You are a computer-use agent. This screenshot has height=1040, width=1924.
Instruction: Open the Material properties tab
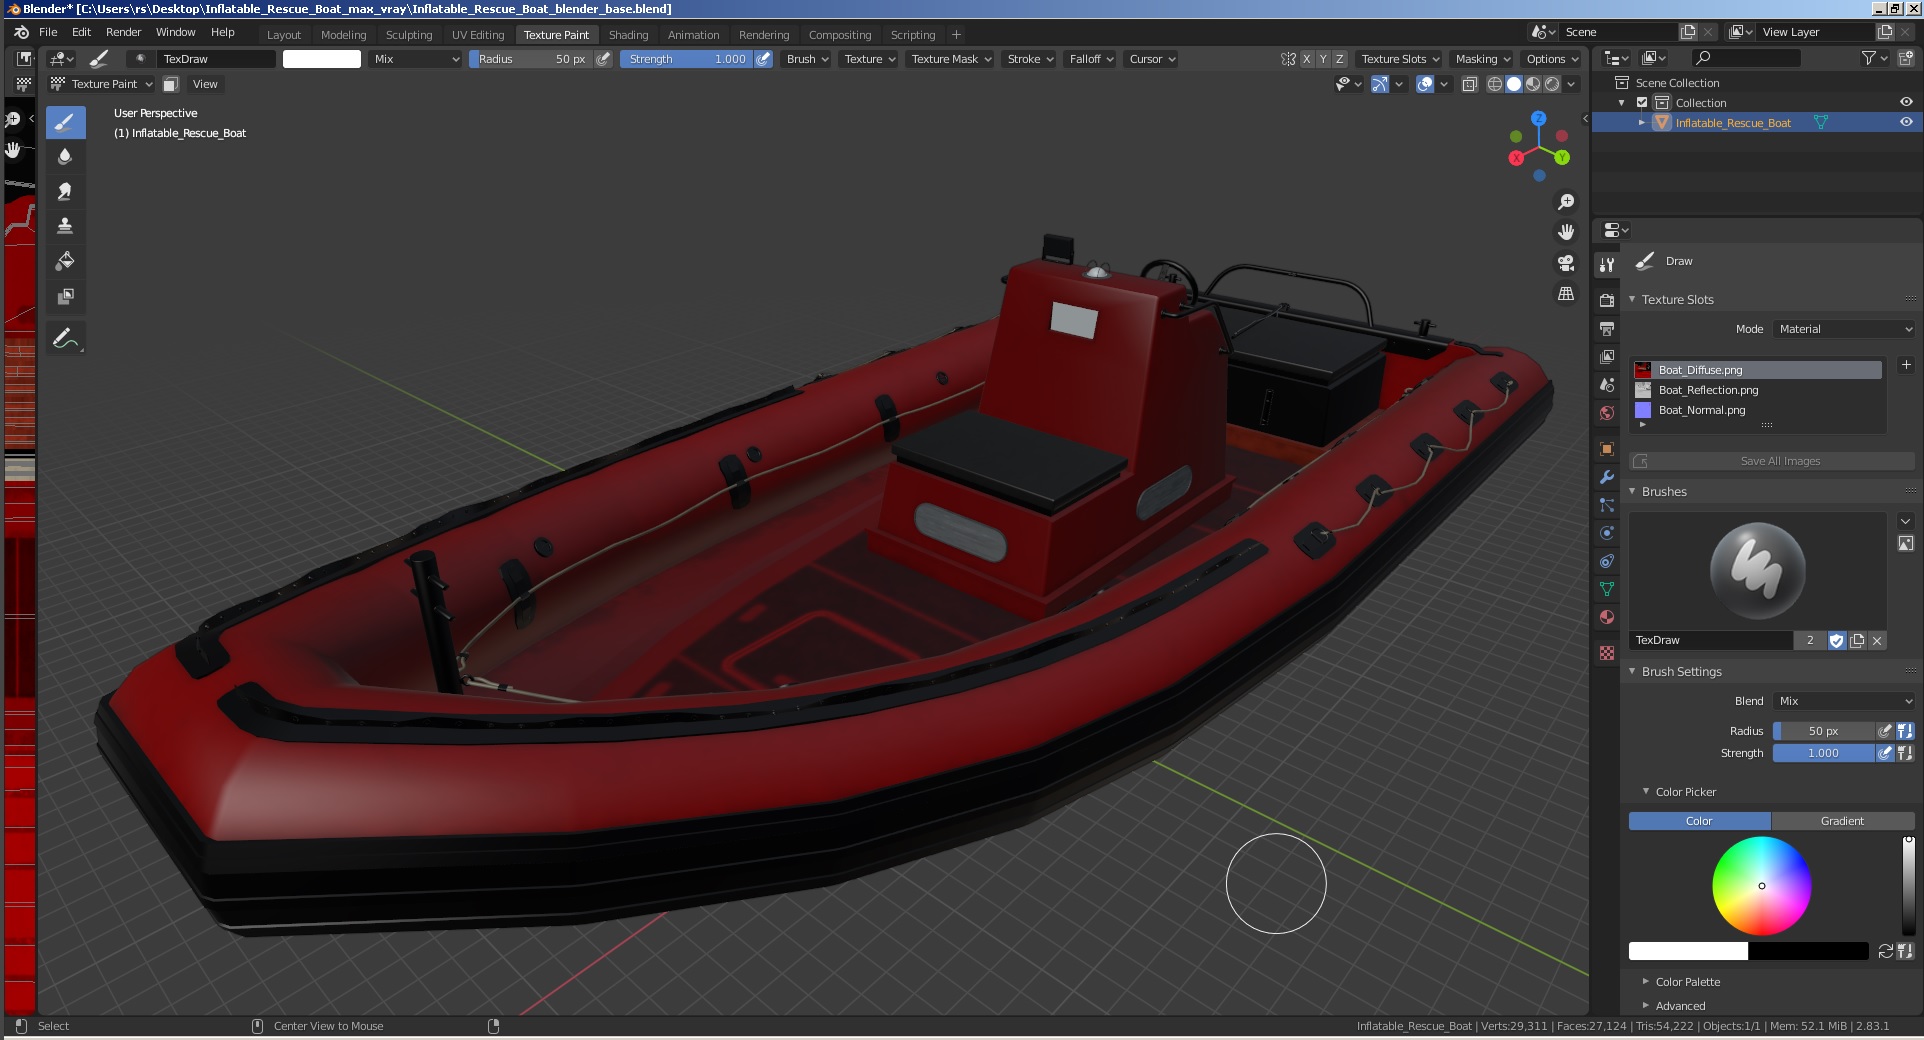pyautogui.click(x=1607, y=617)
